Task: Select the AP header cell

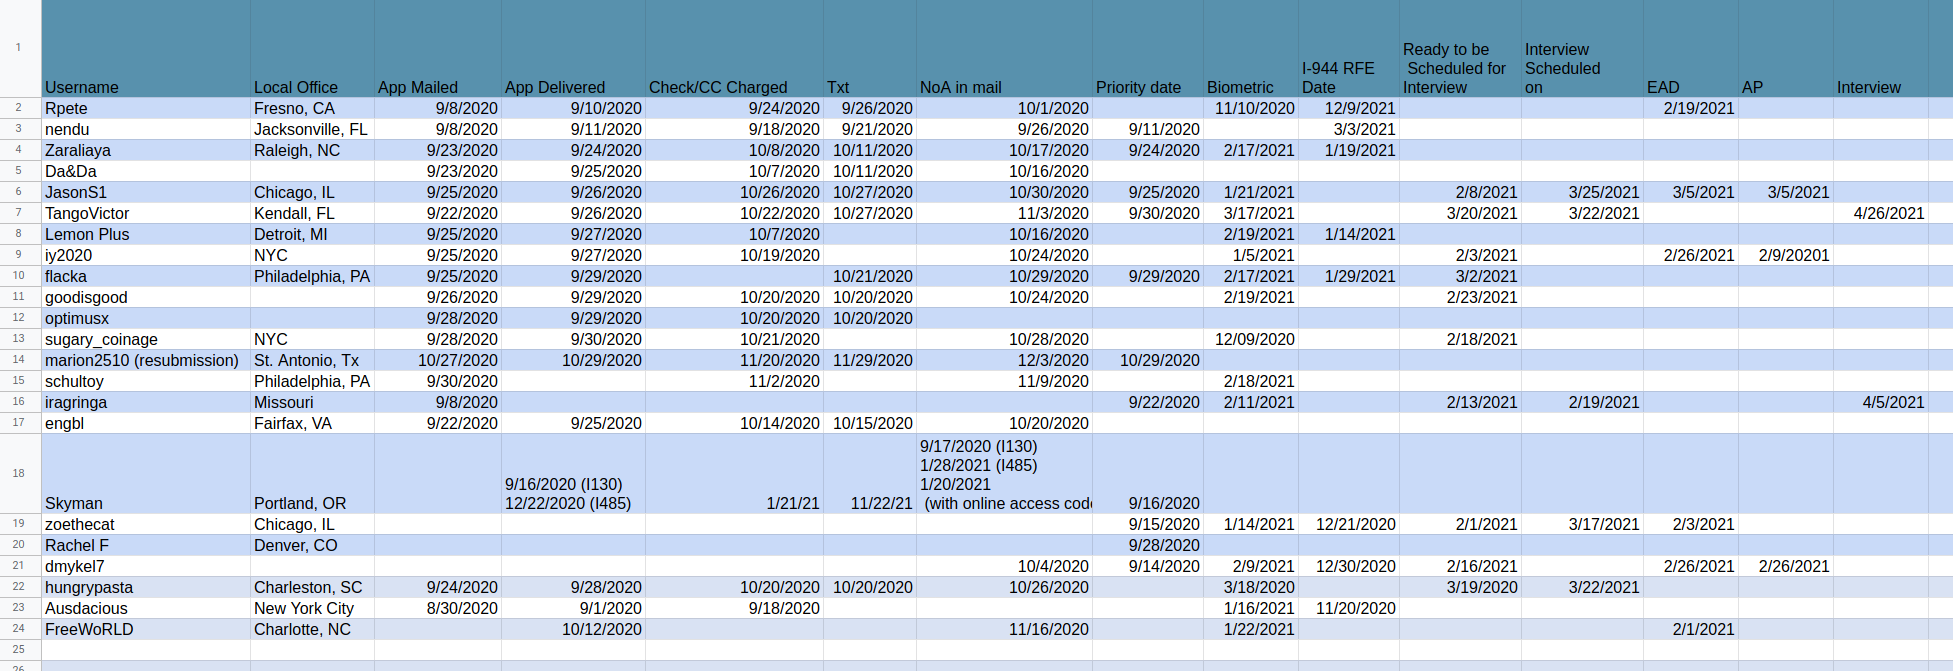Action: 1786,48
